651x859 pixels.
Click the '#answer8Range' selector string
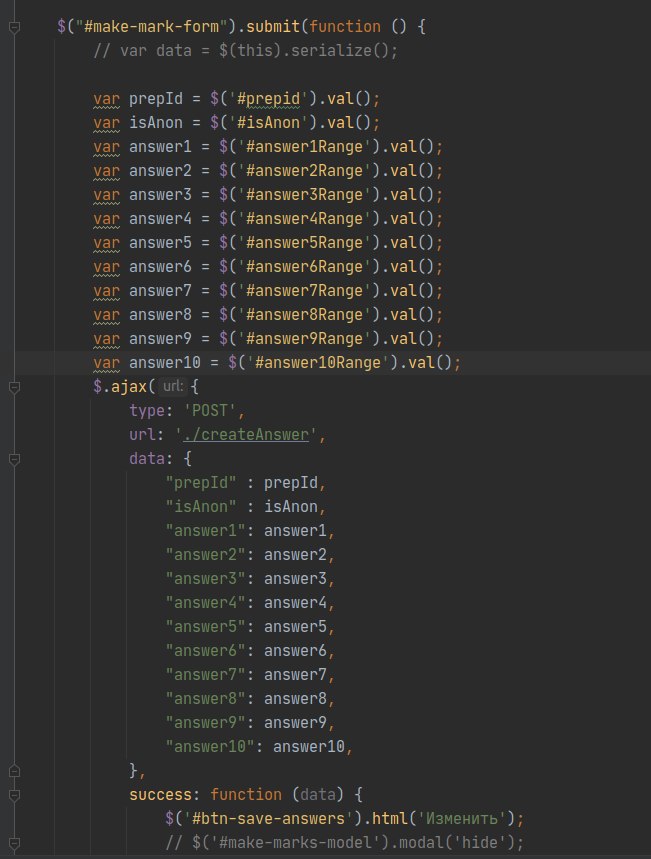(305, 314)
